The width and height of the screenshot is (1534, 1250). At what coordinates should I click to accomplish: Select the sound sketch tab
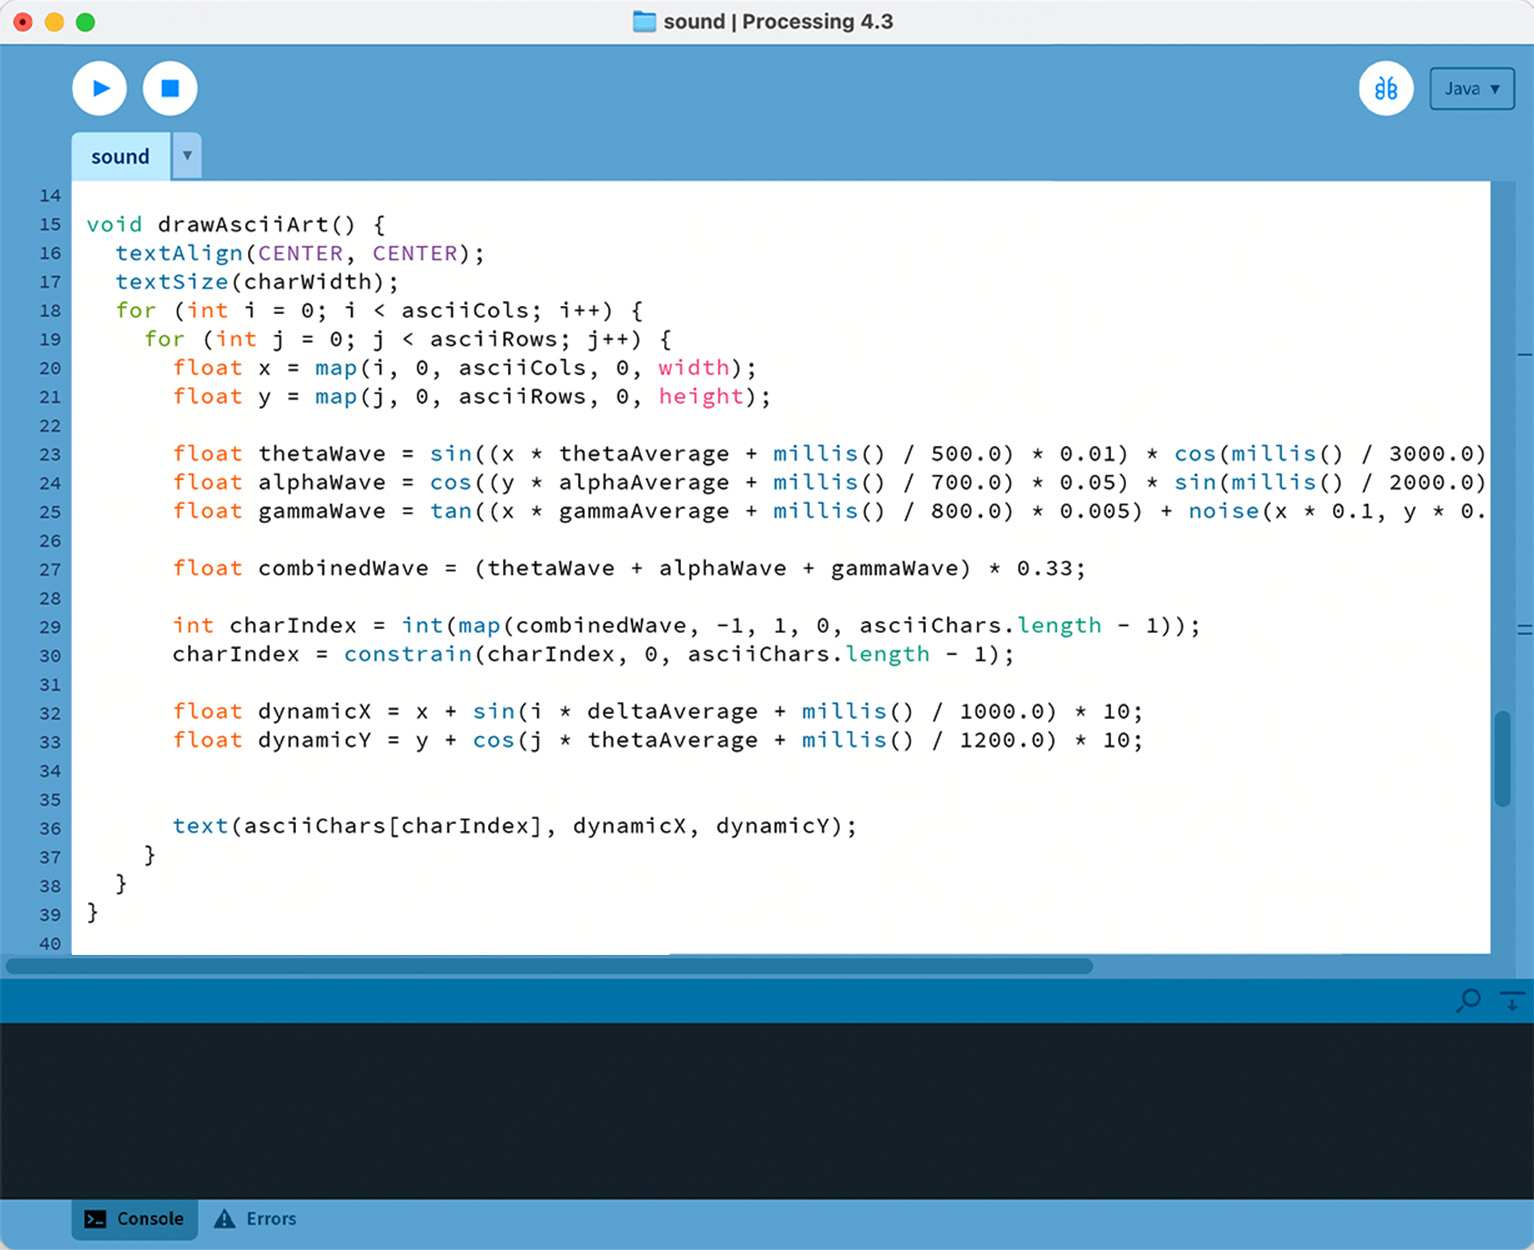[x=120, y=157]
